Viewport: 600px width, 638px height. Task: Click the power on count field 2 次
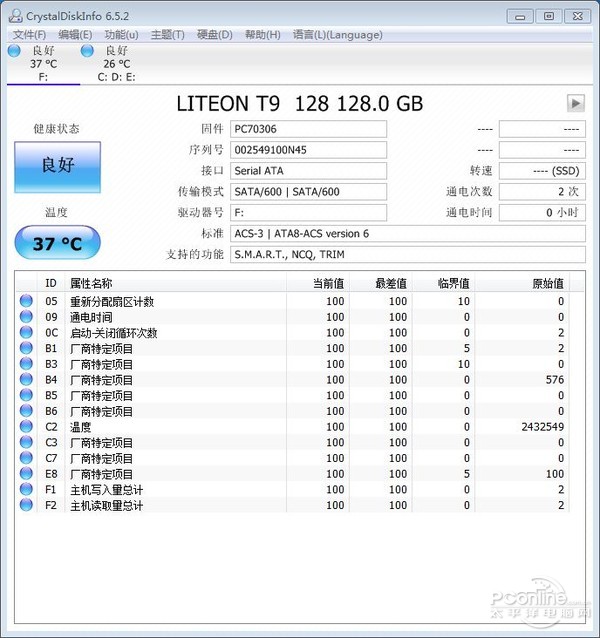542,192
